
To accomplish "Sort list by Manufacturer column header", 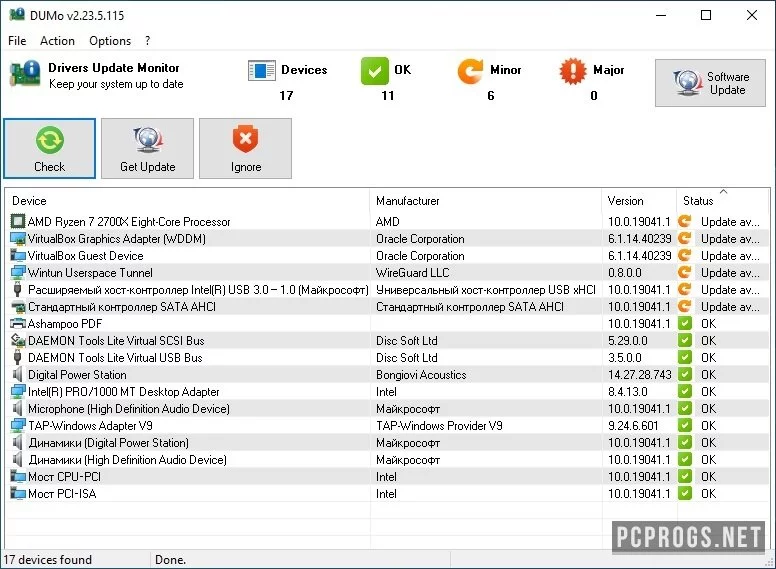I will (485, 201).
